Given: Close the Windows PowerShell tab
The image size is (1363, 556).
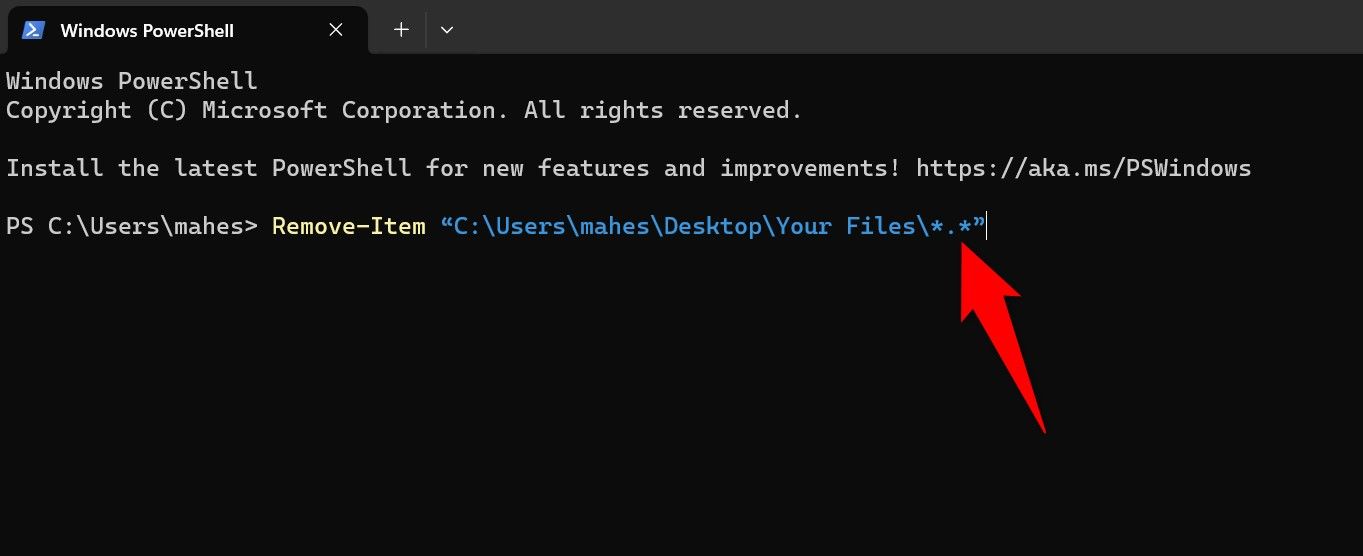Looking at the screenshot, I should click(336, 30).
